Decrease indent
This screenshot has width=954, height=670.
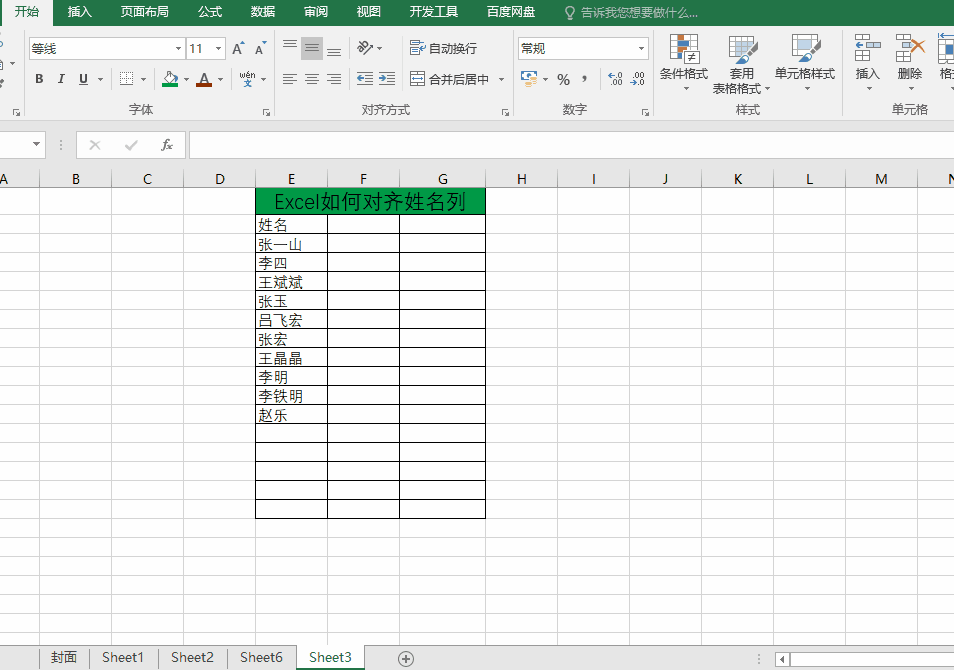(364, 79)
